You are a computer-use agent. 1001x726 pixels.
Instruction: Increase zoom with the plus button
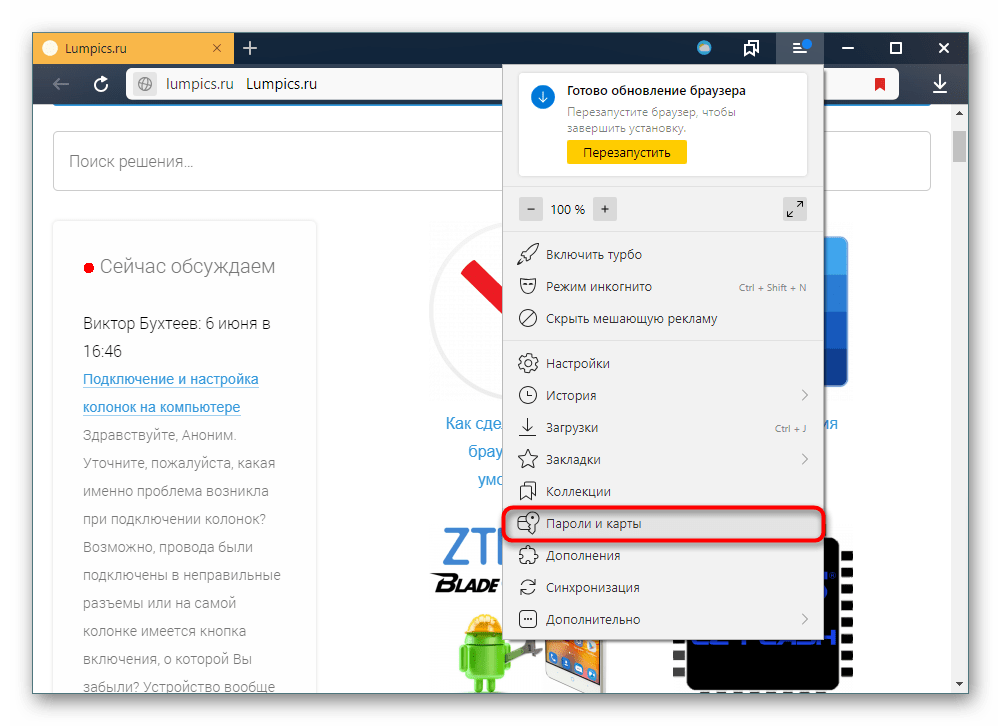tap(604, 209)
